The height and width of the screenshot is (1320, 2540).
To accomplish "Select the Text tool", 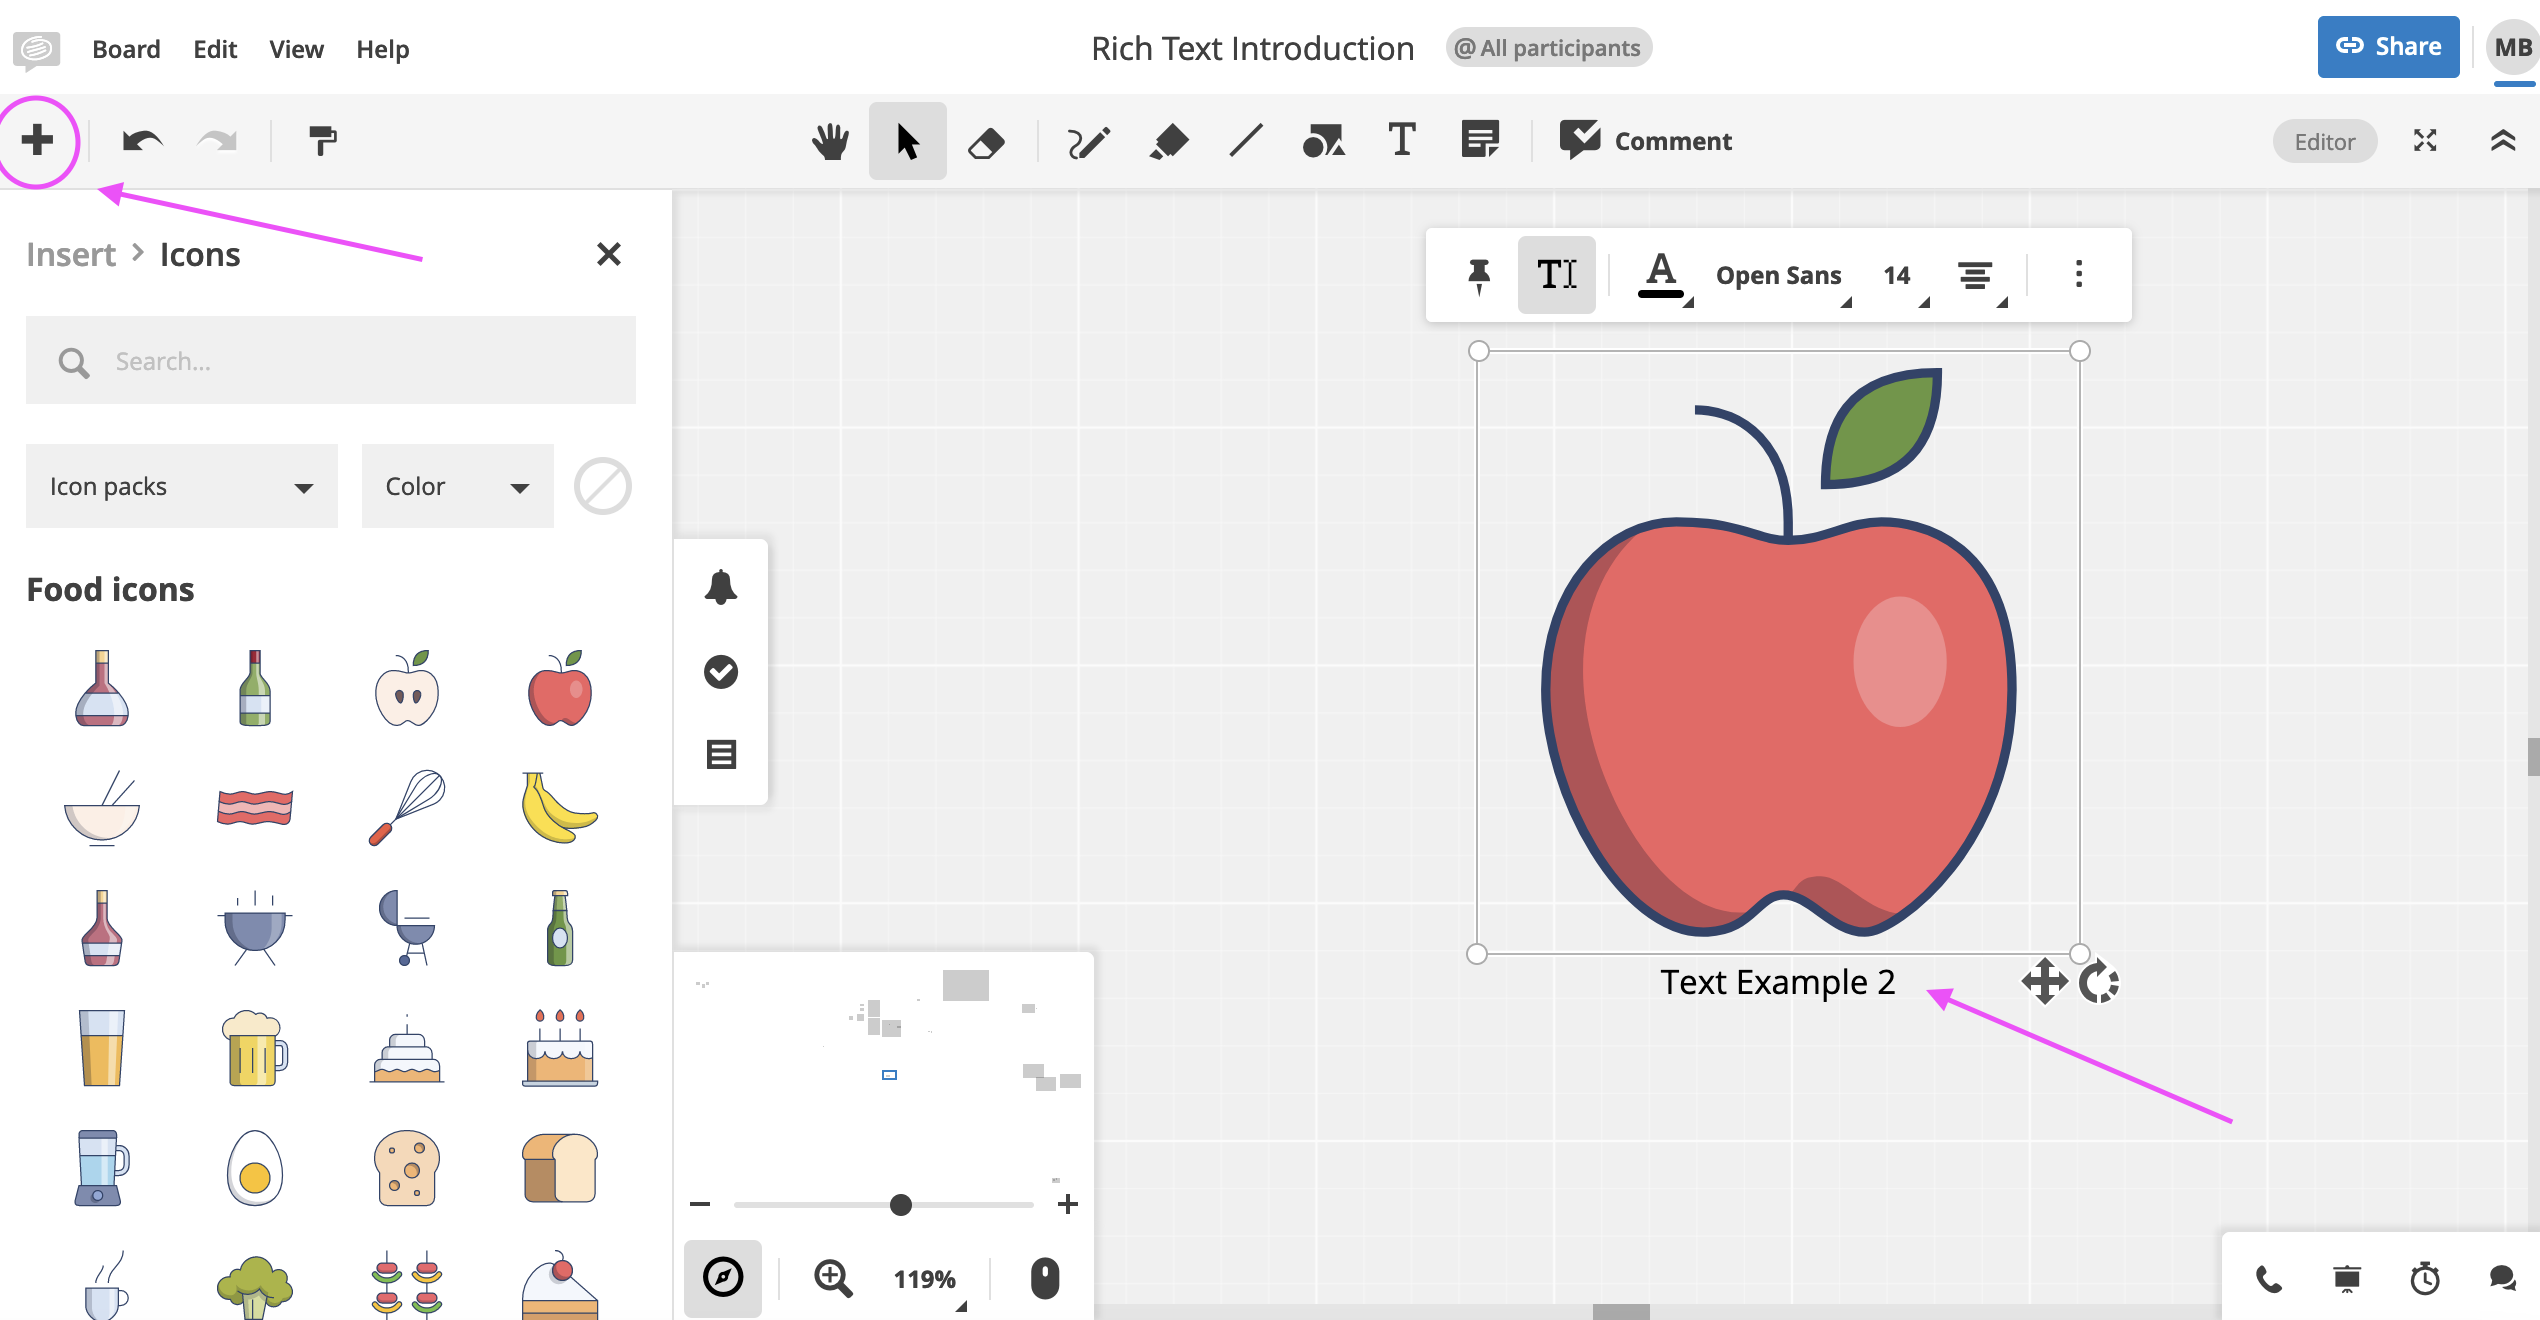I will tap(1401, 141).
